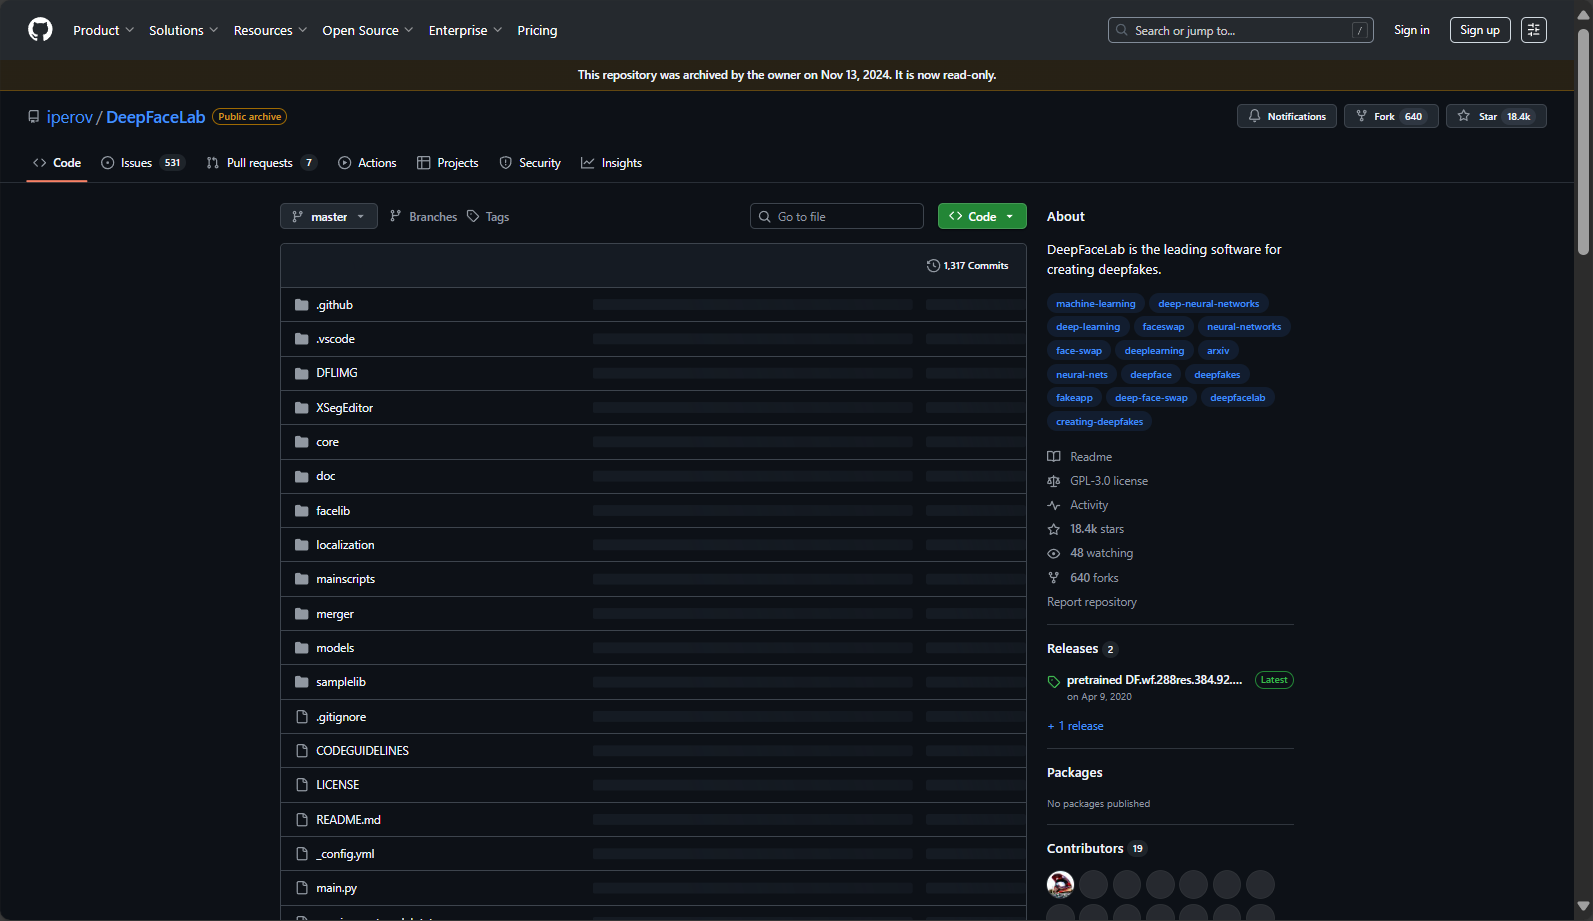Open the Insights tab

611,163
